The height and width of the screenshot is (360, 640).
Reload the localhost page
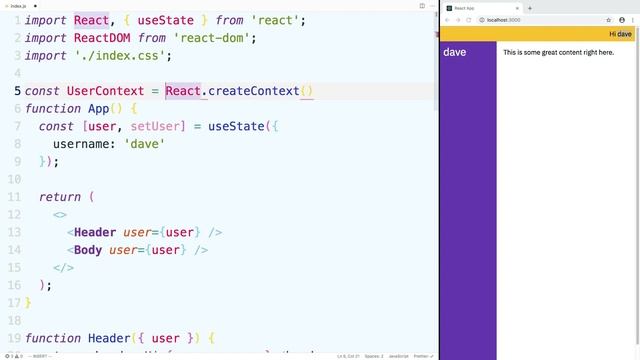[469, 20]
